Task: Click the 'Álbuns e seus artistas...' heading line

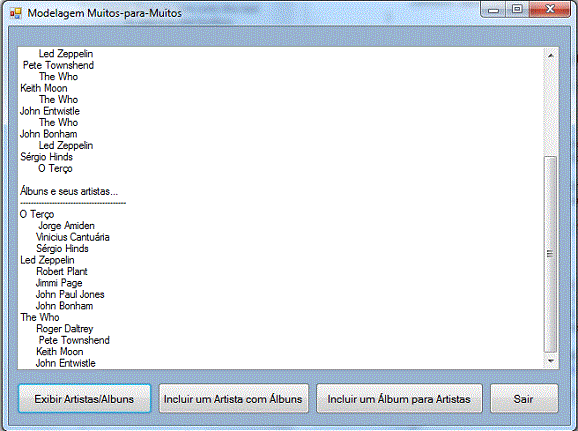Action: (x=69, y=191)
